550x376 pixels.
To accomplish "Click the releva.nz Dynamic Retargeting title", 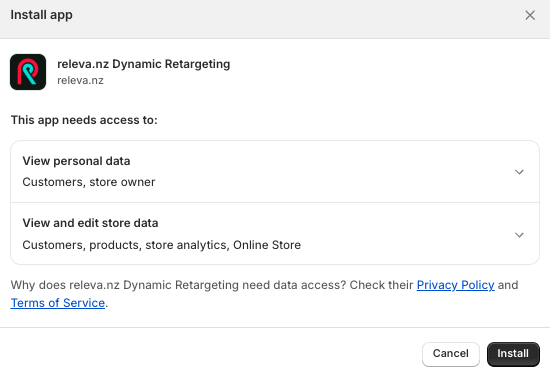I will (x=143, y=64).
